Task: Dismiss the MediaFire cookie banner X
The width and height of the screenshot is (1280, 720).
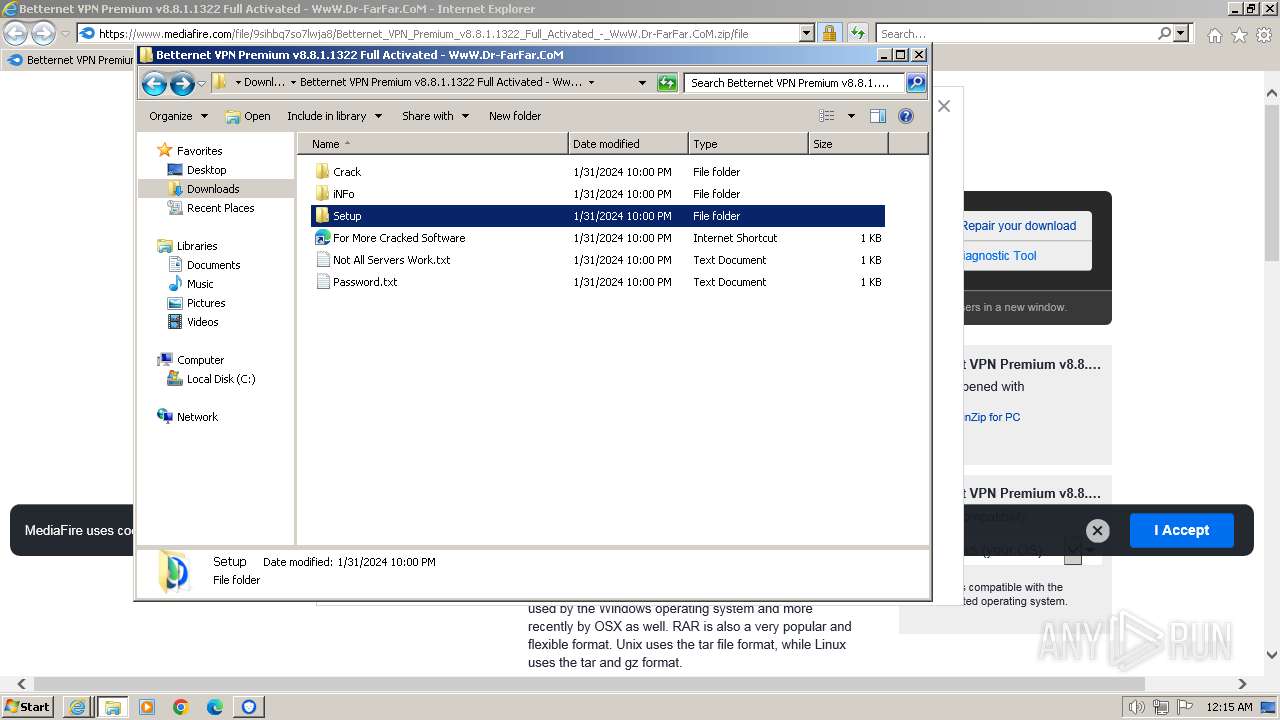Action: click(x=1097, y=531)
